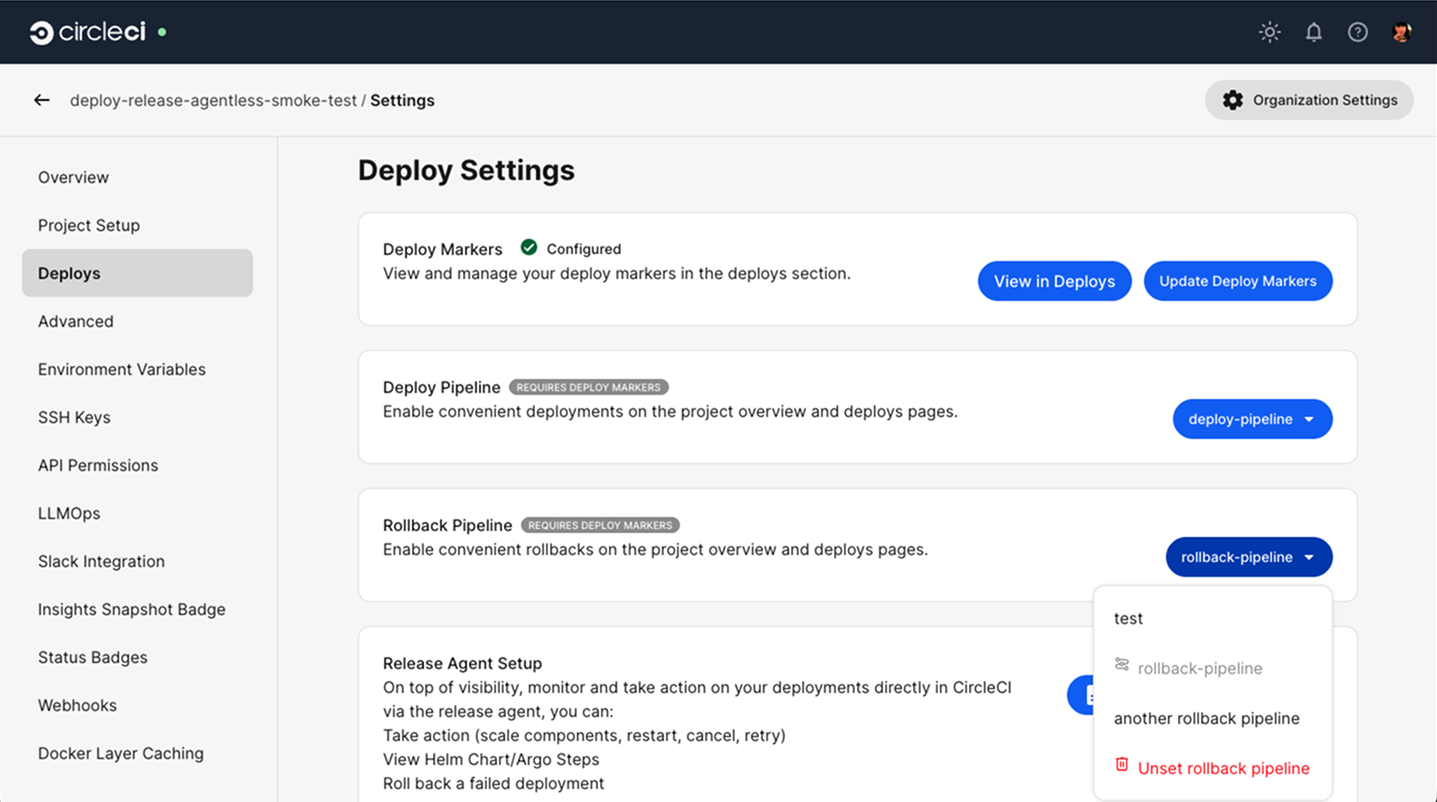Click the pipeline icon next to grayed rollback-pipeline
Image resolution: width=1437 pixels, height=802 pixels.
click(1122, 667)
